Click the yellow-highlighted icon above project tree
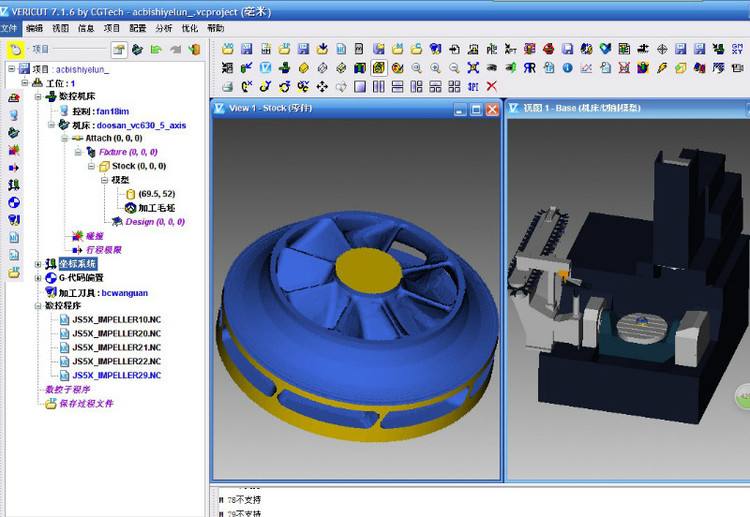The height and width of the screenshot is (517, 750). [16, 49]
